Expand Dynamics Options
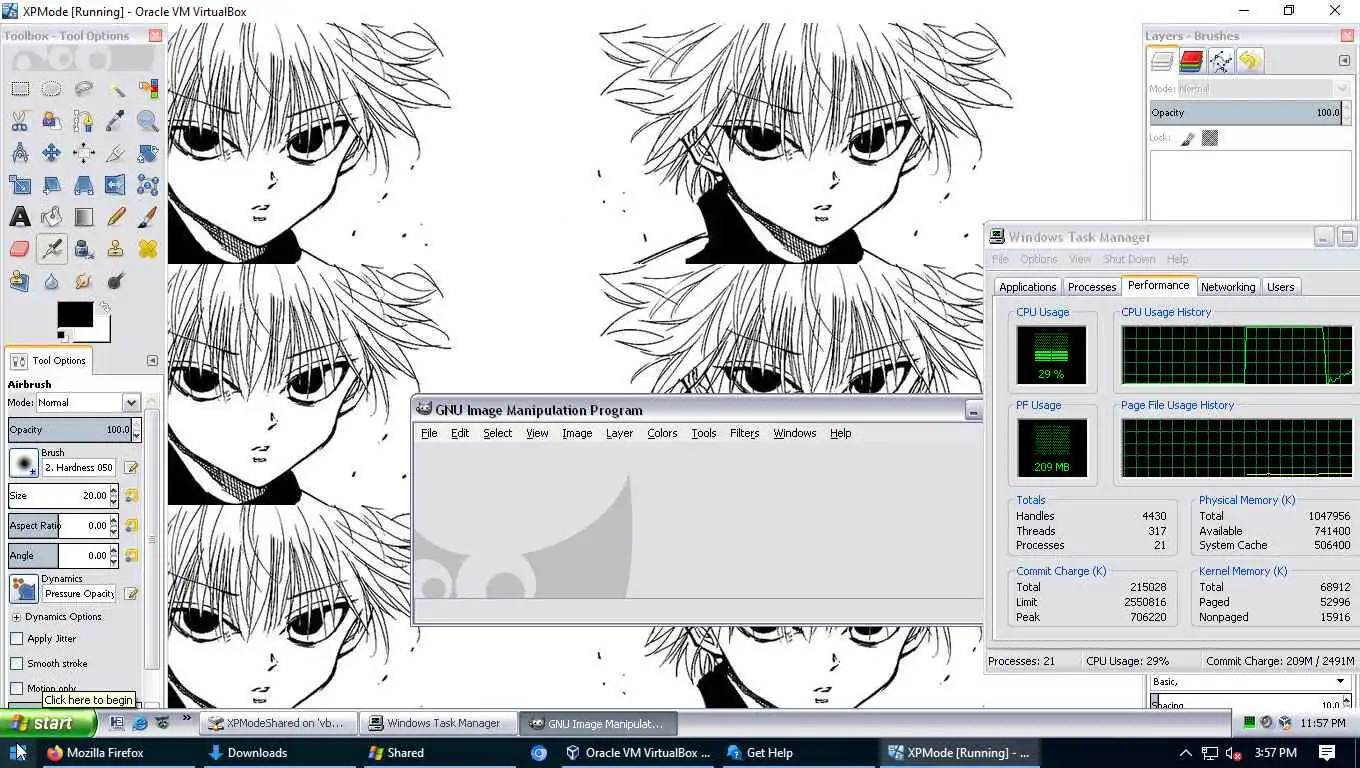This screenshot has height=768, width=1360. (17, 617)
